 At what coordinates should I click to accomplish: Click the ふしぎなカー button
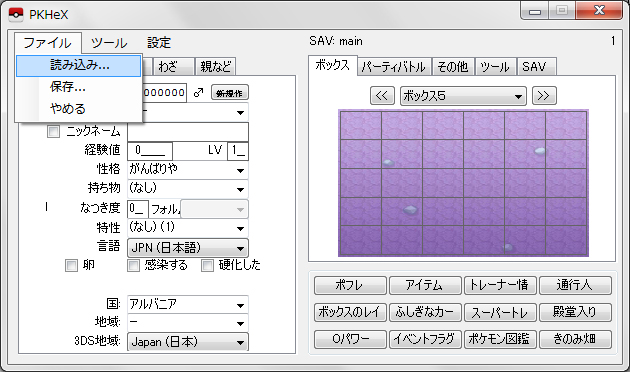[425, 312]
